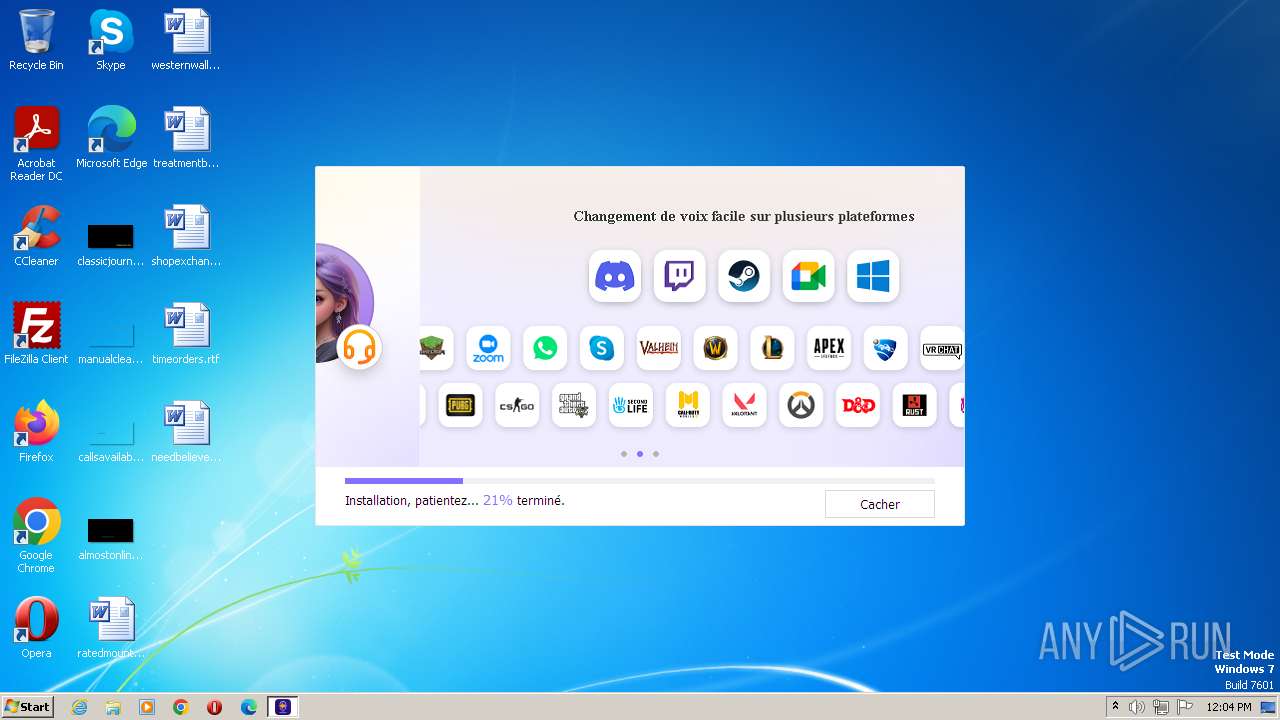Click the Valheim game icon
Viewport: 1280px width, 720px height.
tap(659, 348)
